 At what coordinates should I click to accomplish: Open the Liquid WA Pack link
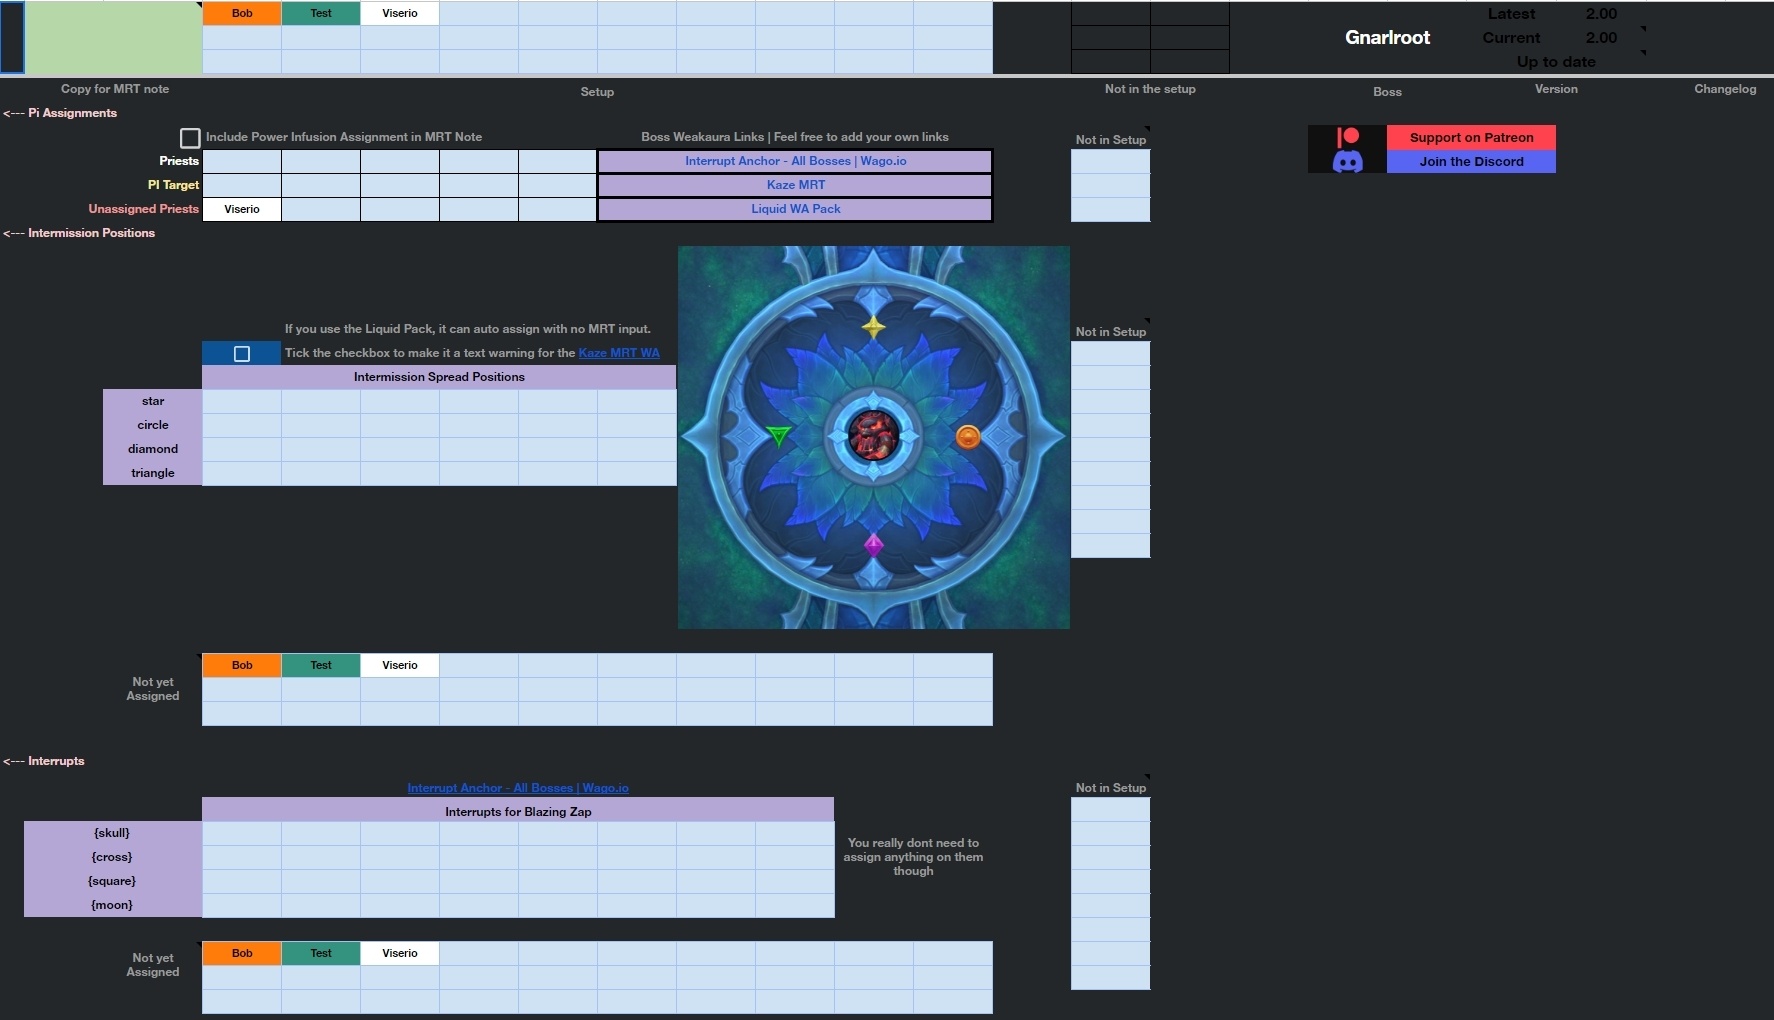click(794, 209)
